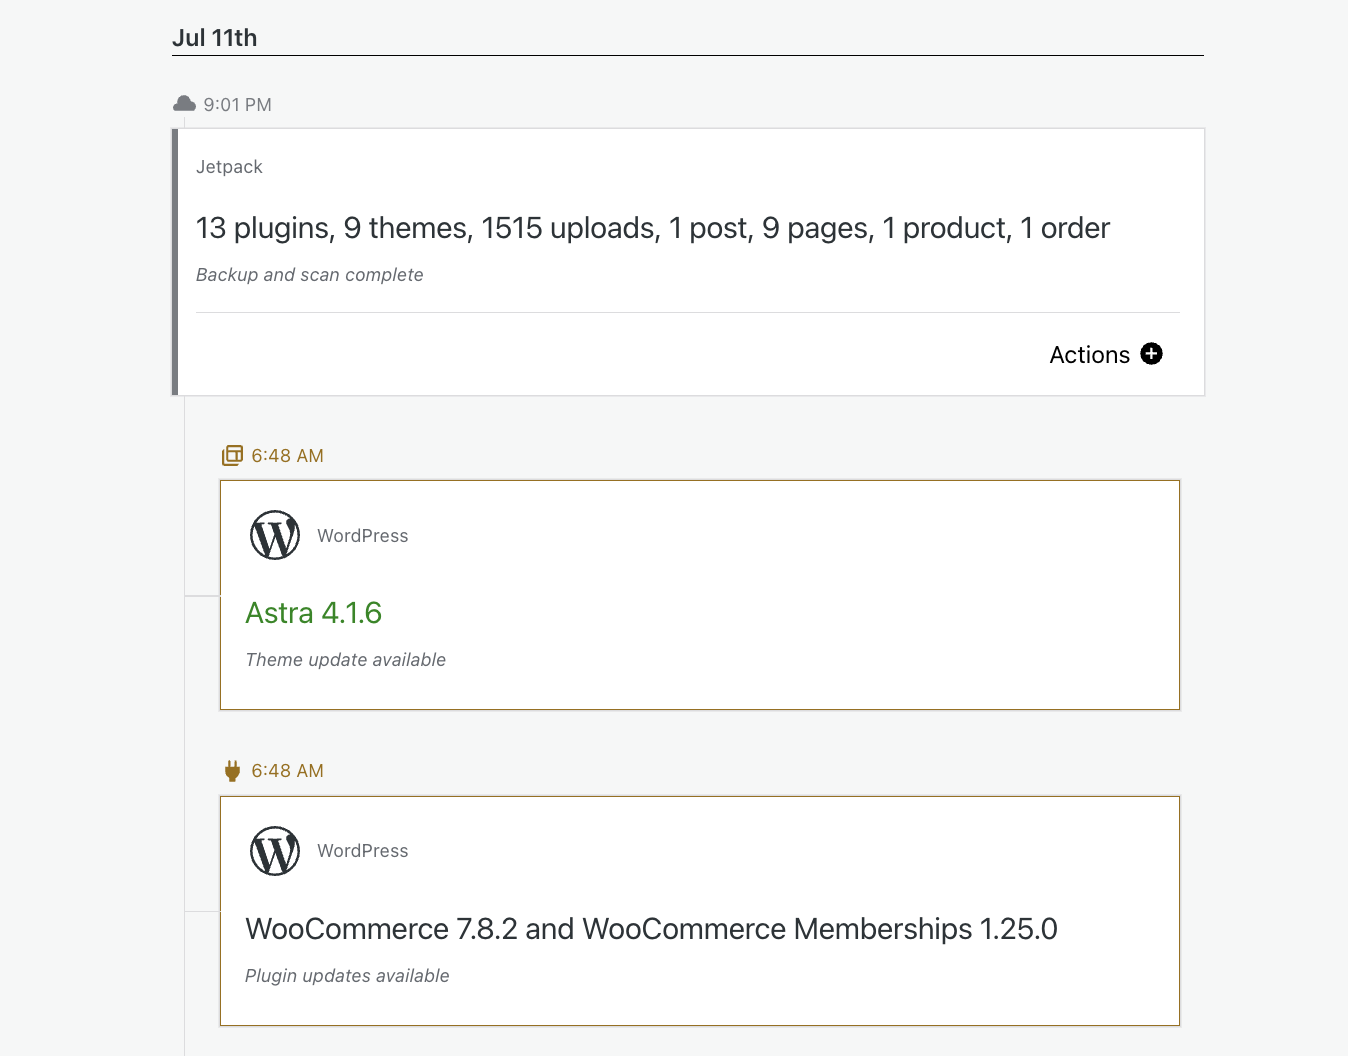Click the theme icon beside the first 6:48 AM
1348x1056 pixels.
tap(232, 456)
